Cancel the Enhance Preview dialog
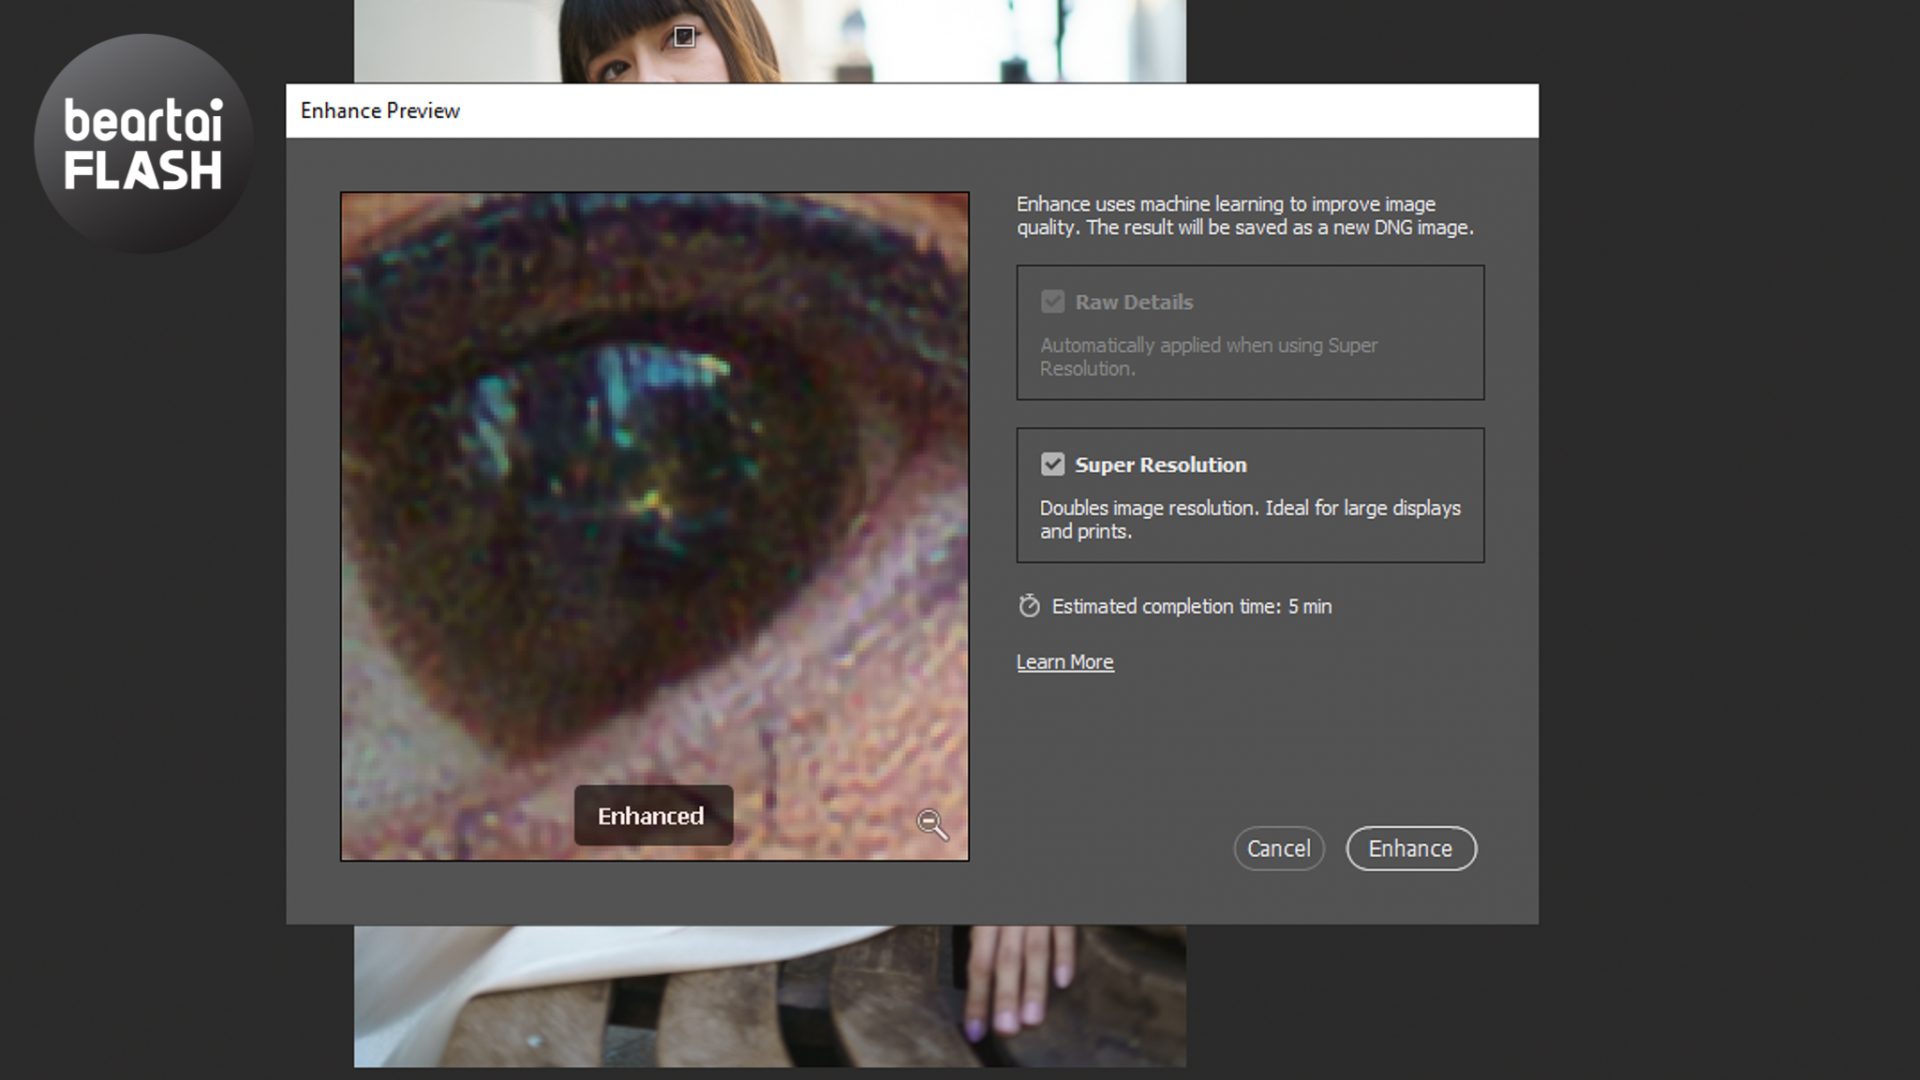Viewport: 1920px width, 1080px height. click(1278, 848)
